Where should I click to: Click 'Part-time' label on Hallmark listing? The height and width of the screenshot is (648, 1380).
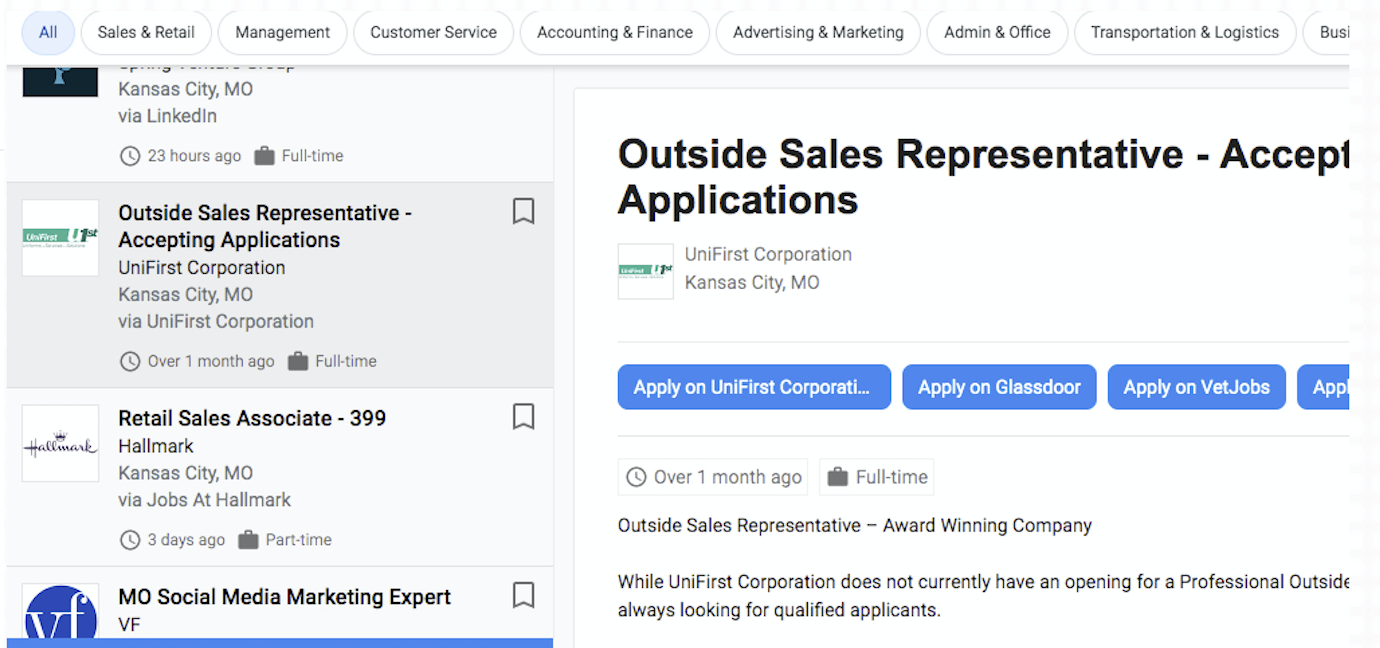pyautogui.click(x=298, y=540)
